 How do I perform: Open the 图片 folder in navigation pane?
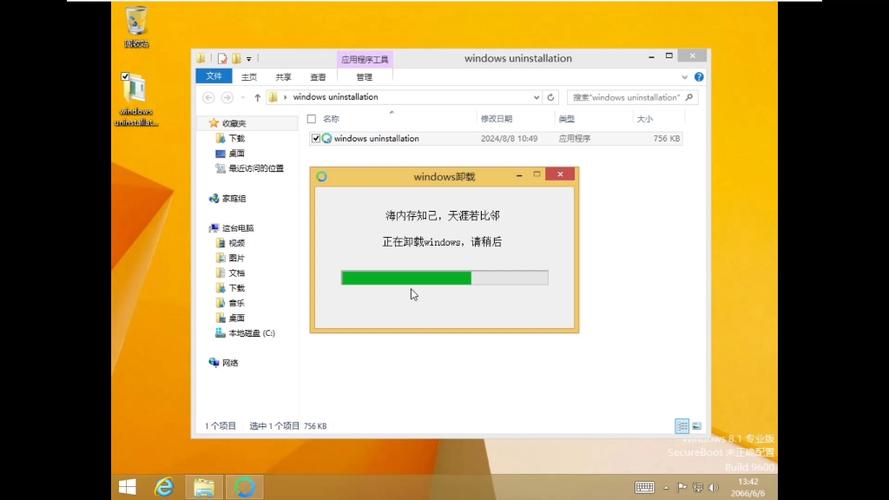tap(236, 258)
